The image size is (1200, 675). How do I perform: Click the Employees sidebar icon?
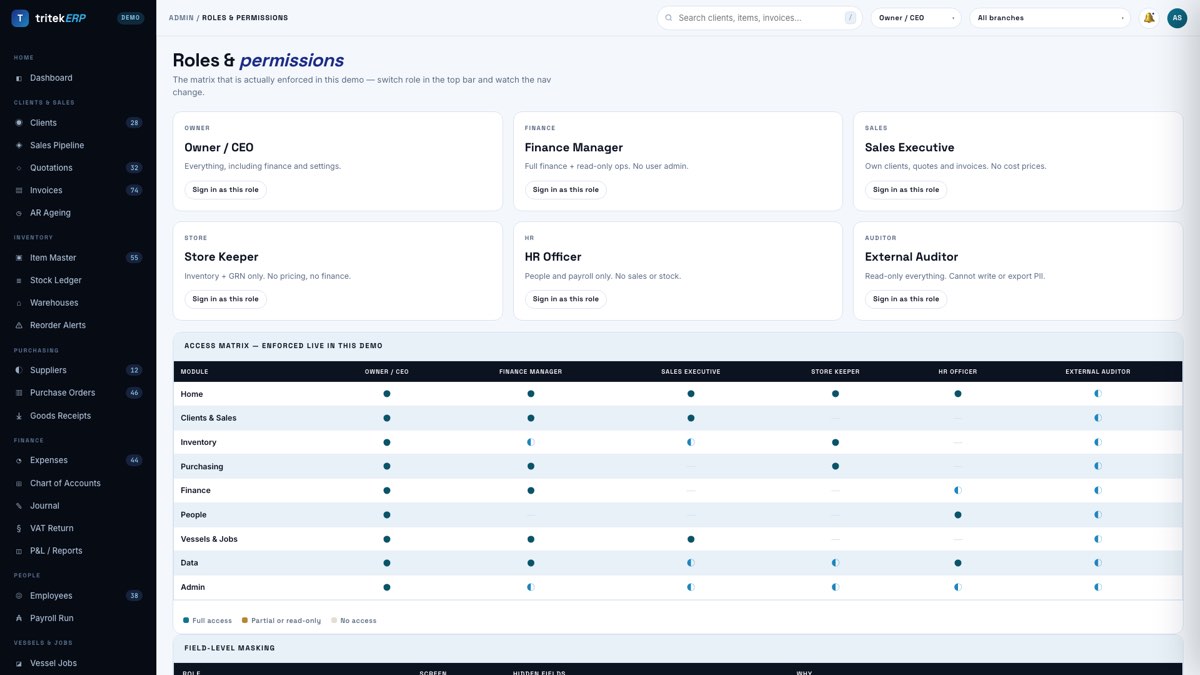click(19, 596)
